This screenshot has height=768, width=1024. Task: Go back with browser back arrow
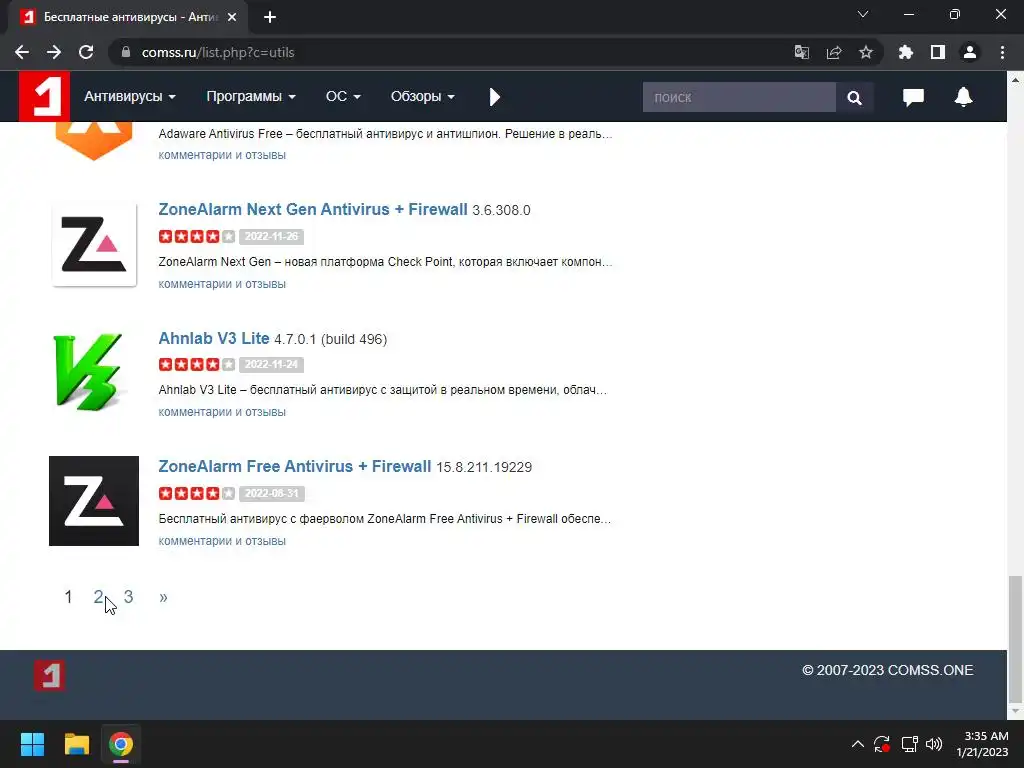pyautogui.click(x=22, y=52)
